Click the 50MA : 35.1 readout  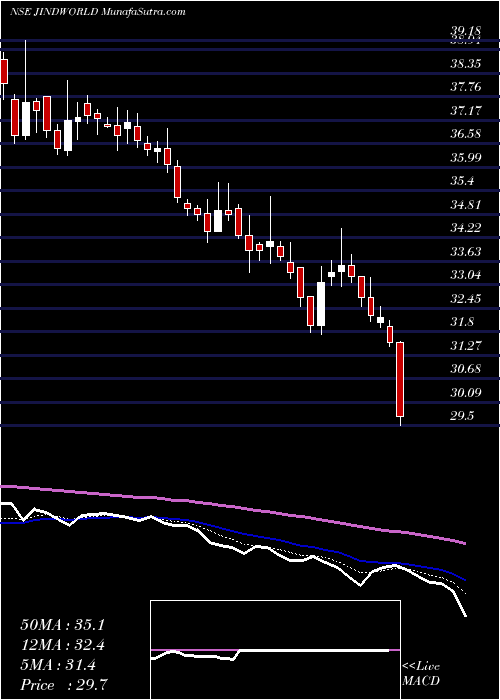62,625
